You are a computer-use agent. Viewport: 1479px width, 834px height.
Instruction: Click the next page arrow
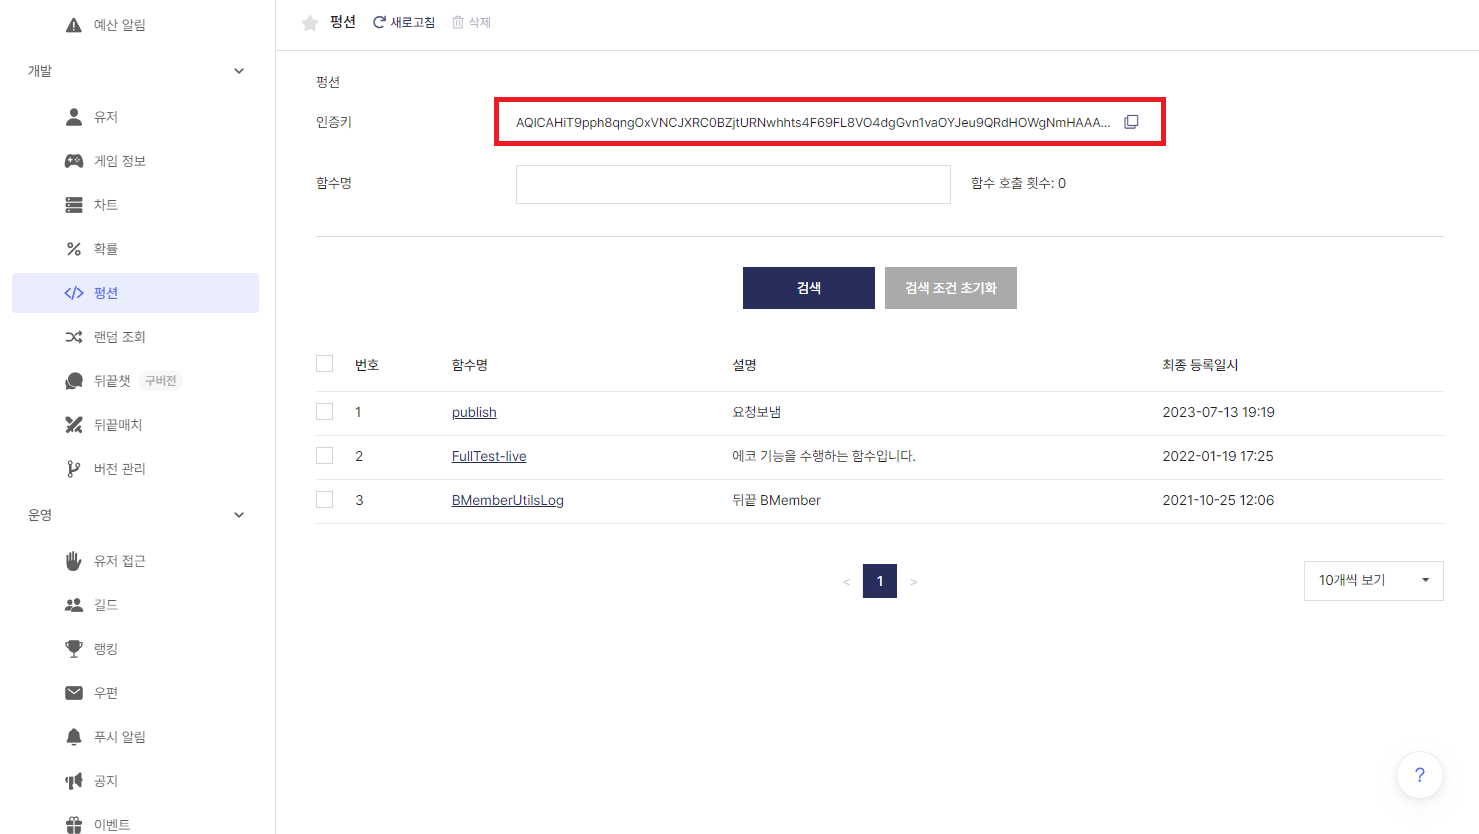point(913,582)
